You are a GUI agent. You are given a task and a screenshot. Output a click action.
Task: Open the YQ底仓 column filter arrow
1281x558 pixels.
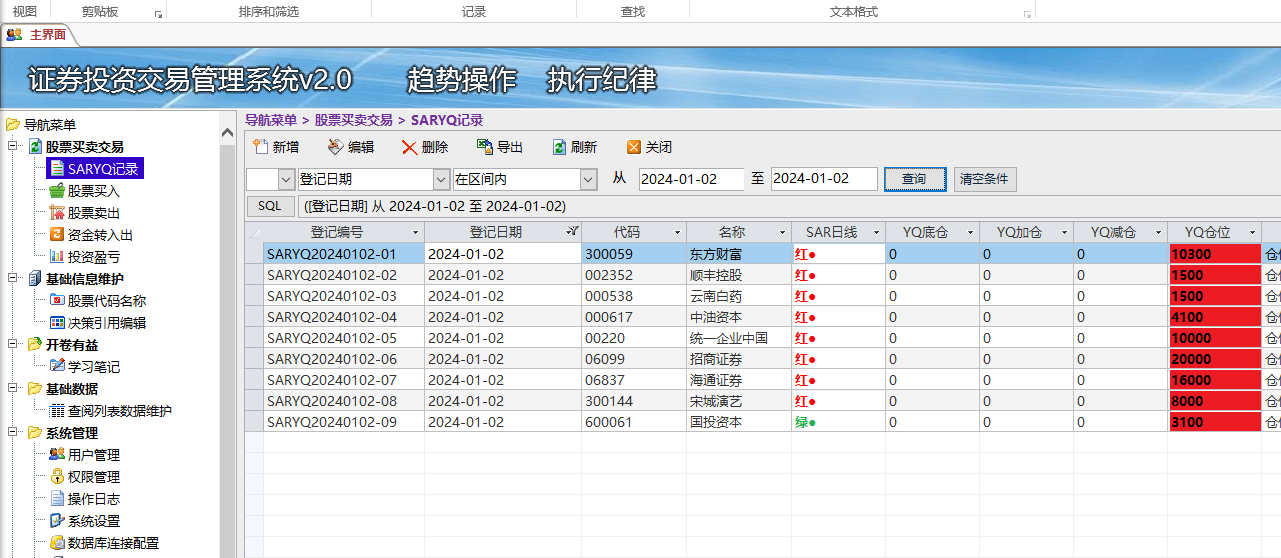pos(970,232)
